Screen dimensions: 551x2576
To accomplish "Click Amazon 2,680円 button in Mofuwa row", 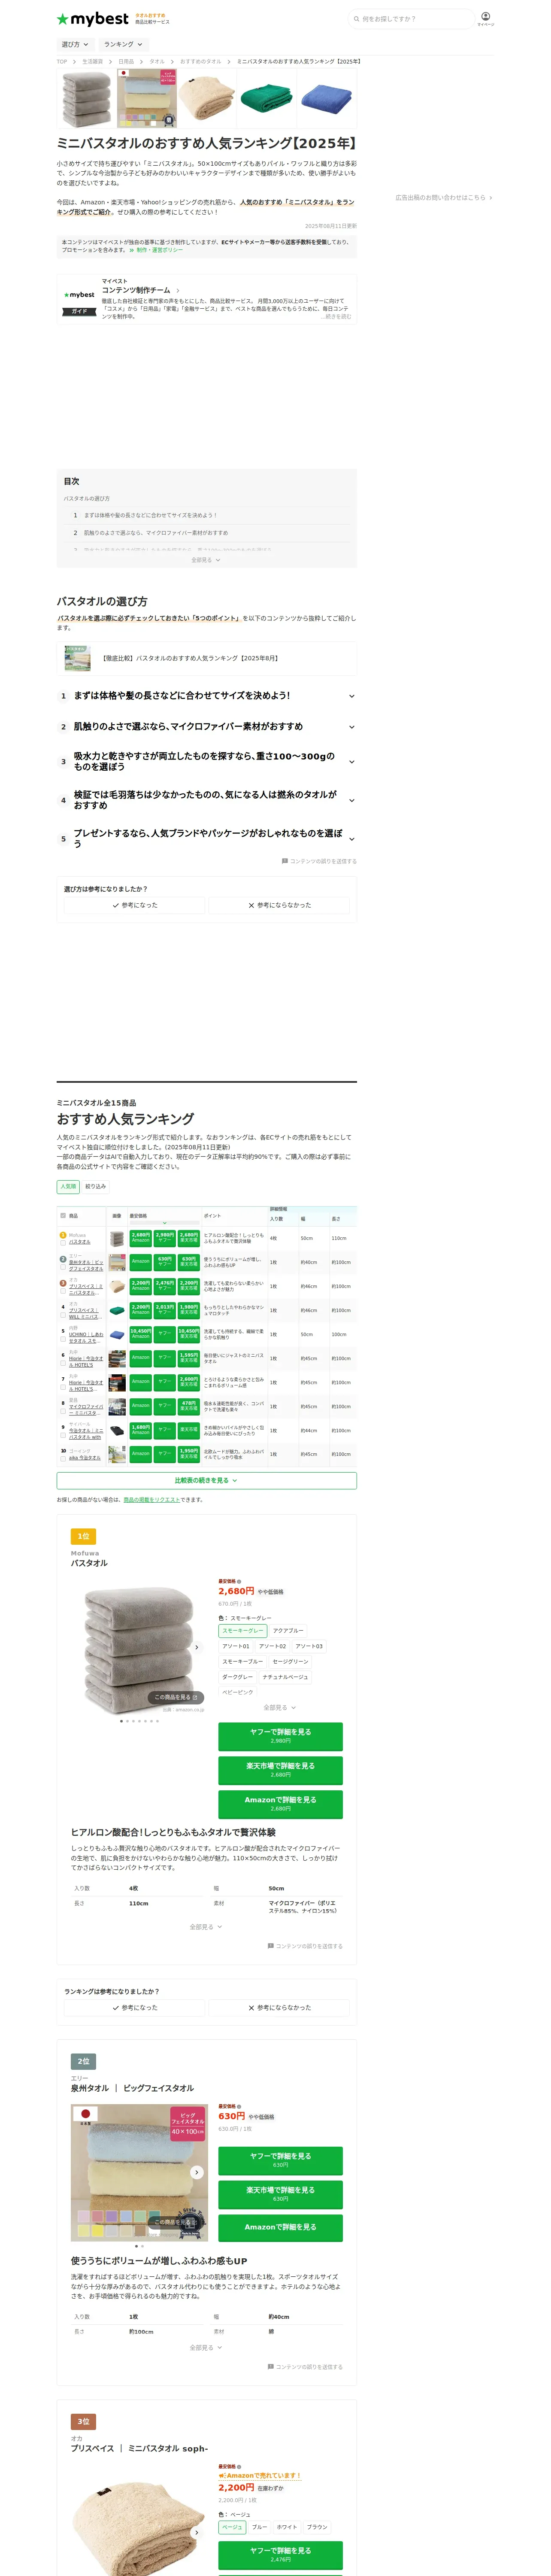I will [x=141, y=1238].
